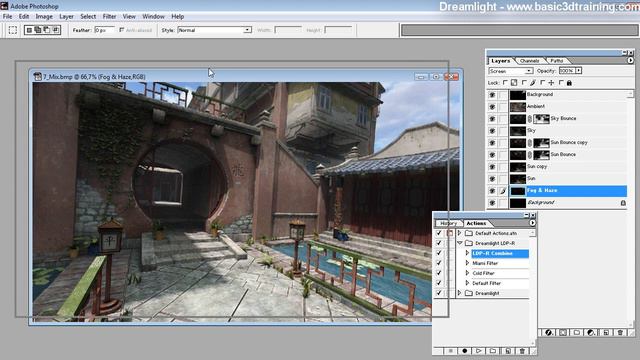This screenshot has width=640, height=360.
Task: Click the lock icon on italic Background layer
Action: [x=623, y=202]
